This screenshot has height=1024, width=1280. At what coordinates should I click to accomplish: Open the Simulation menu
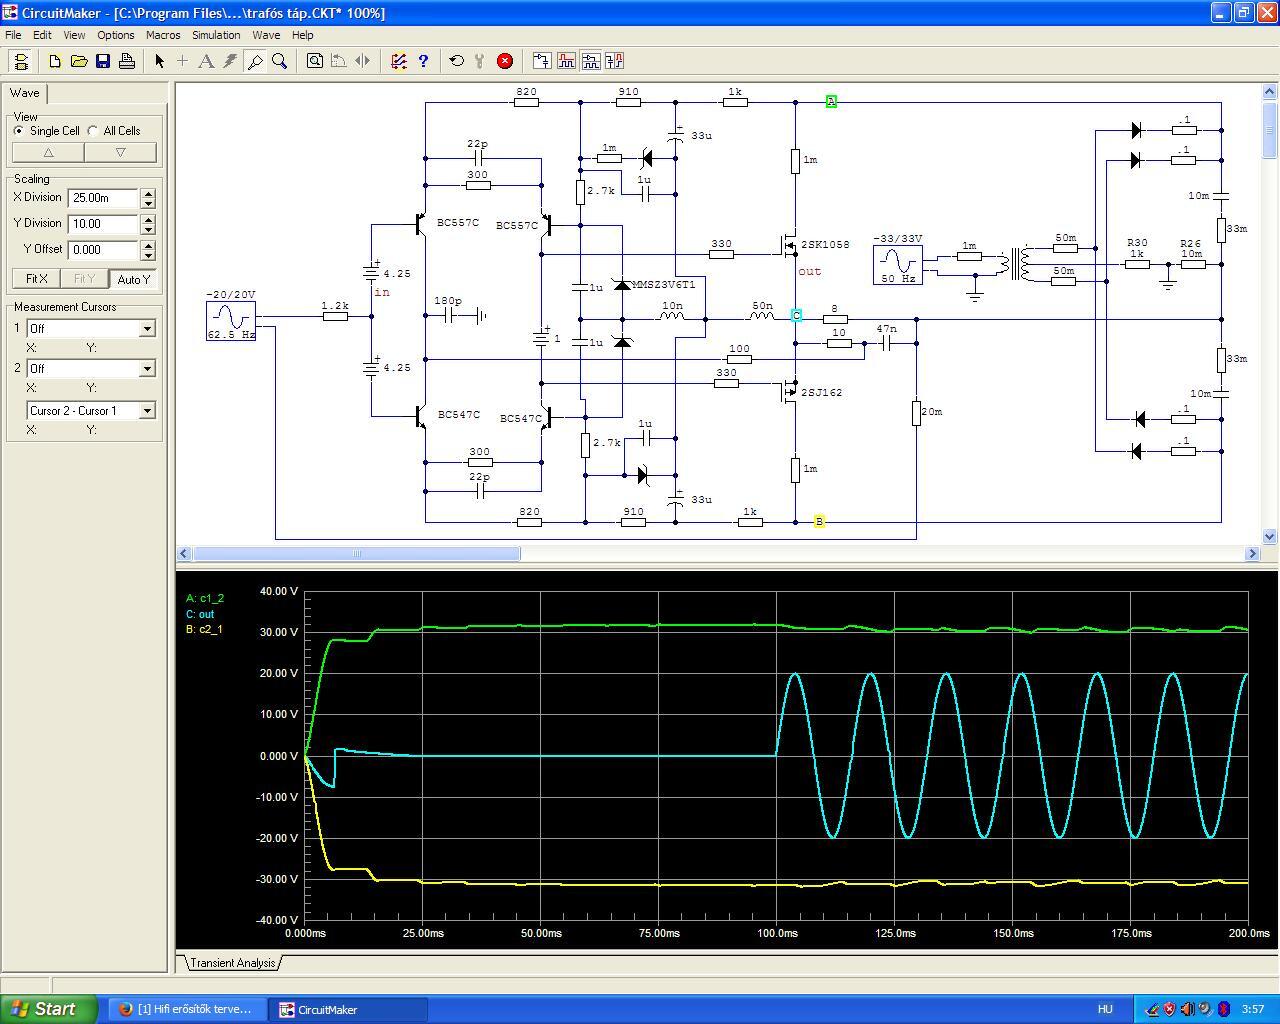click(216, 35)
